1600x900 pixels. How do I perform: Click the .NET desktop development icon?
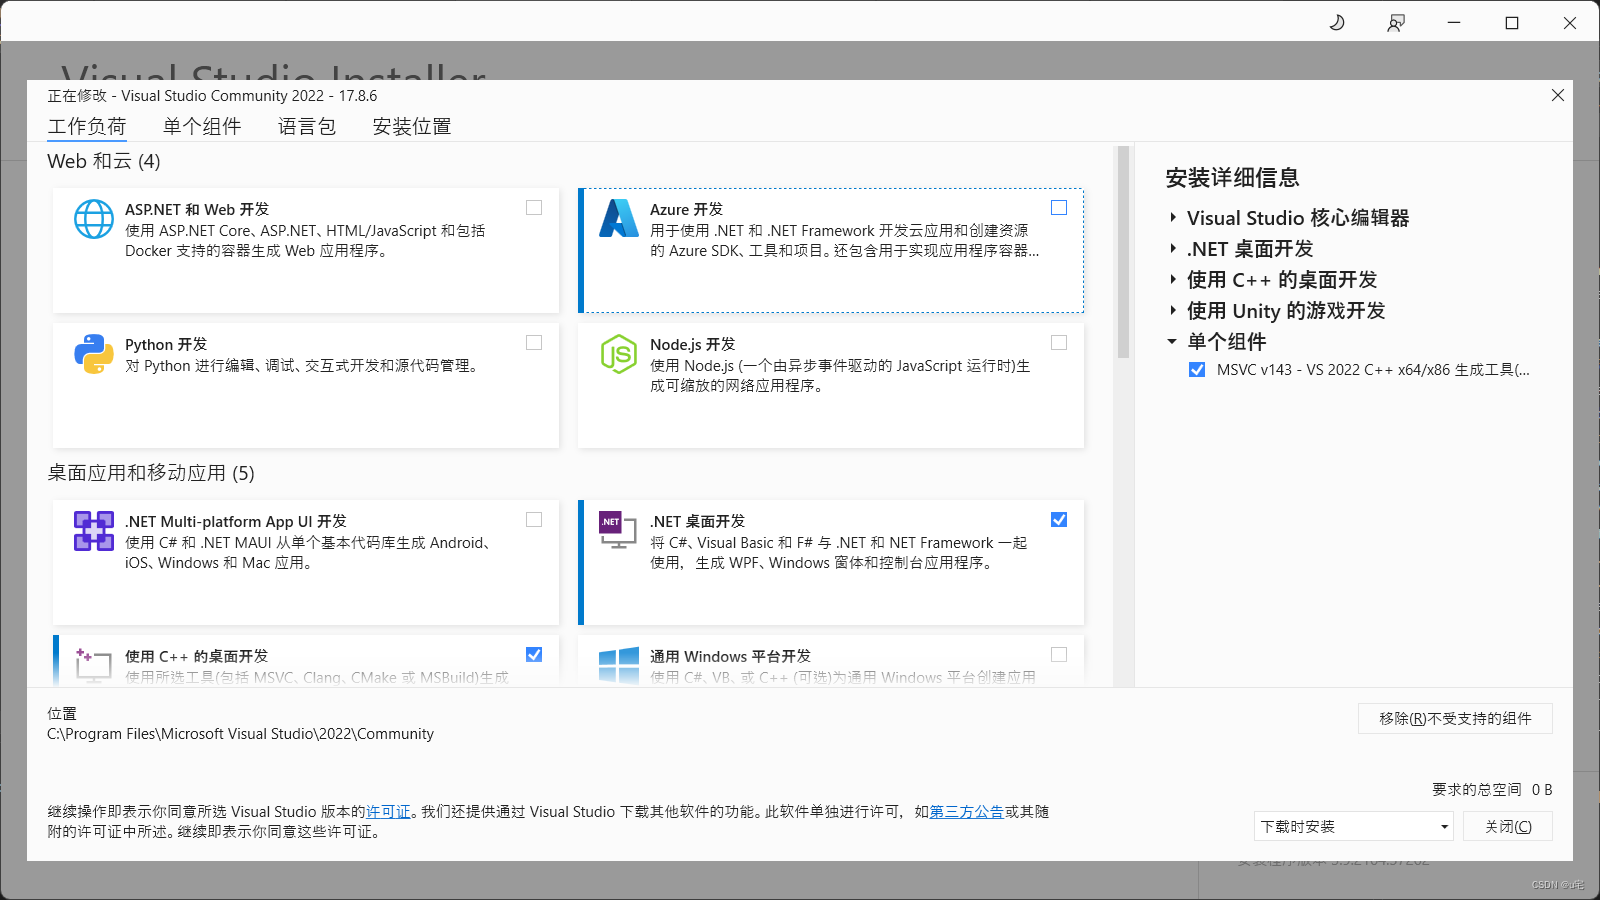tap(618, 530)
